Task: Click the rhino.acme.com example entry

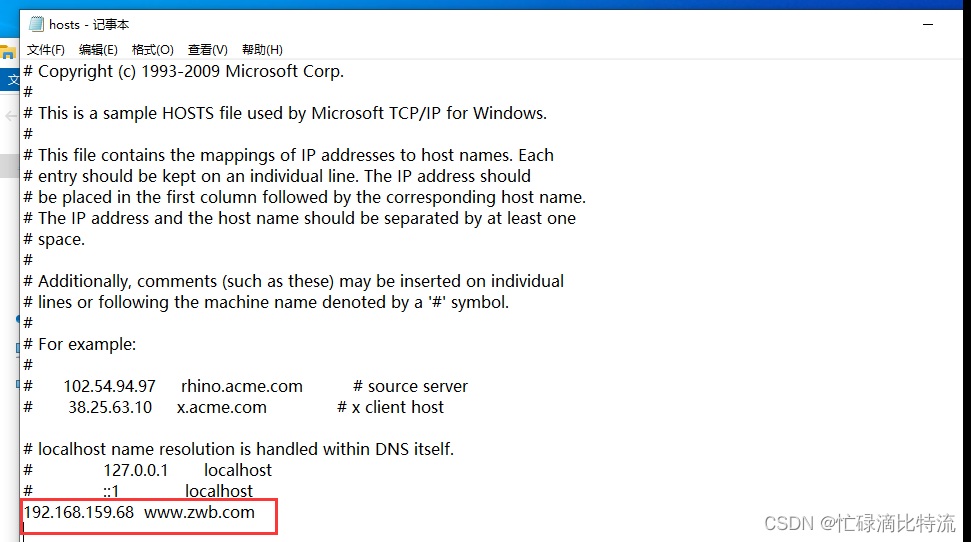Action: [x=241, y=386]
